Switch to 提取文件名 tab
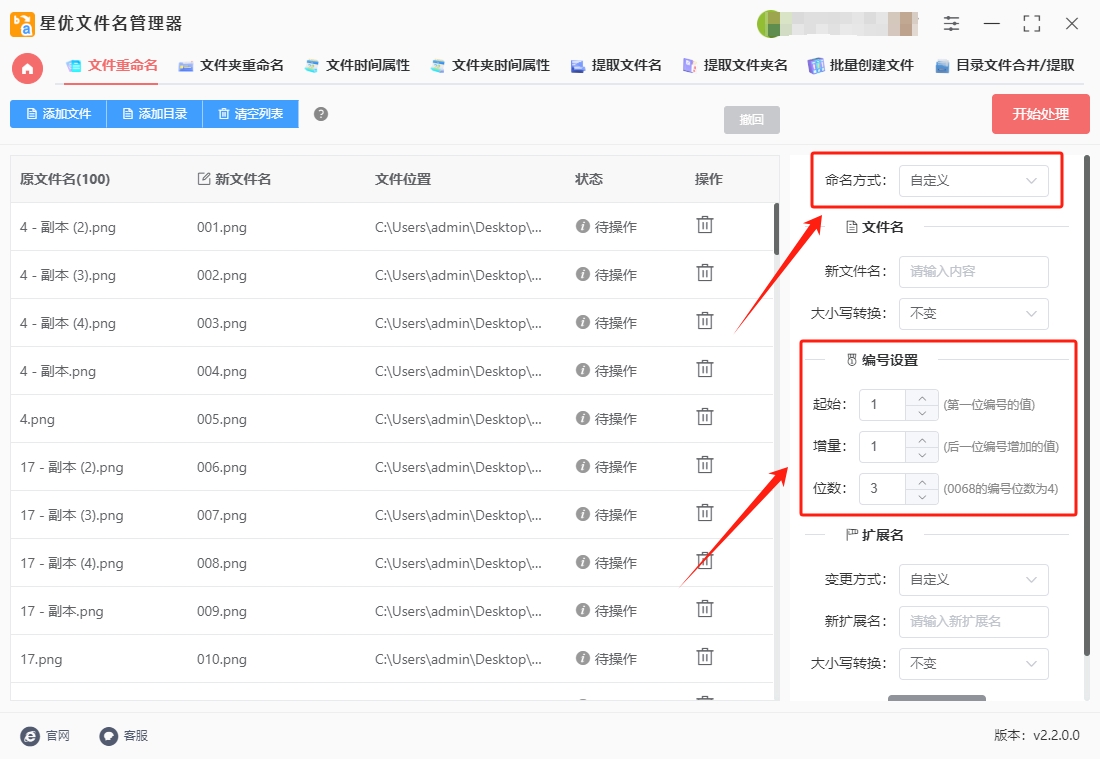This screenshot has width=1100, height=760. pos(616,66)
